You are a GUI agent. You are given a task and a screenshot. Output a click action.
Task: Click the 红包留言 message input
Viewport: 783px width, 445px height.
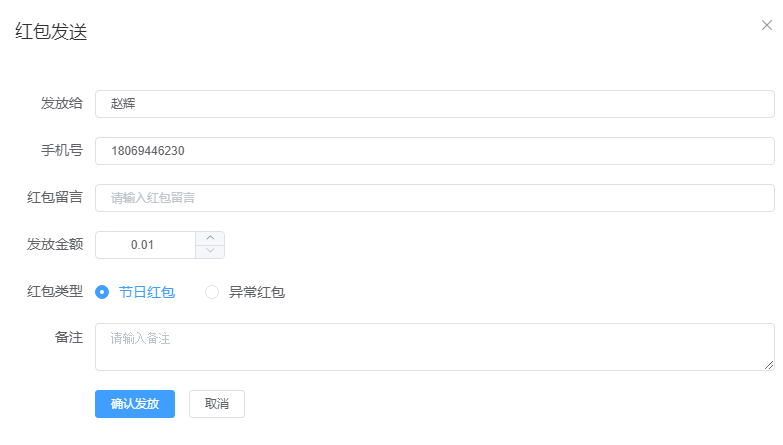pos(434,198)
